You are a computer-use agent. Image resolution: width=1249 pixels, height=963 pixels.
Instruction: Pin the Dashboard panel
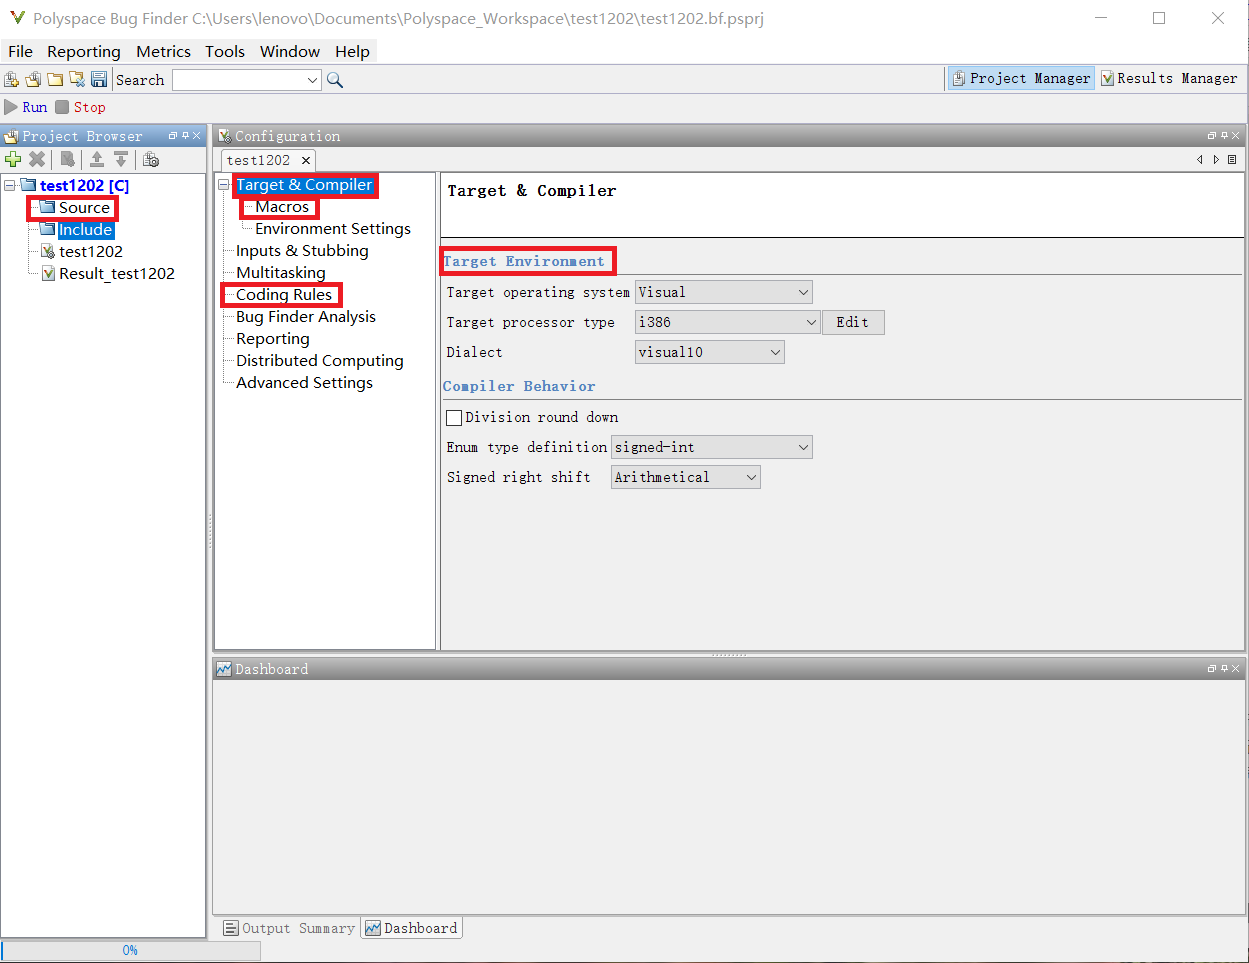tap(1224, 669)
